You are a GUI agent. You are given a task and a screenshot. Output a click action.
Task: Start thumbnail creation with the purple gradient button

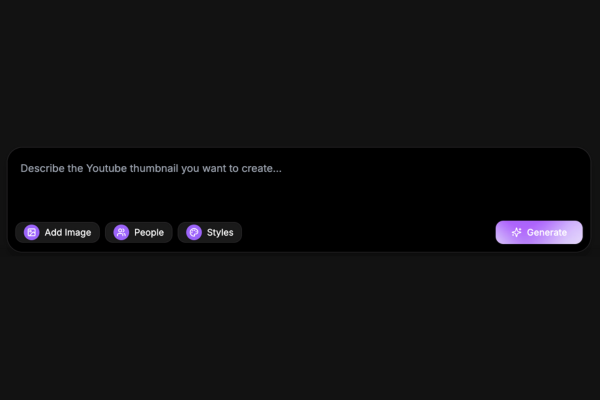[539, 232]
